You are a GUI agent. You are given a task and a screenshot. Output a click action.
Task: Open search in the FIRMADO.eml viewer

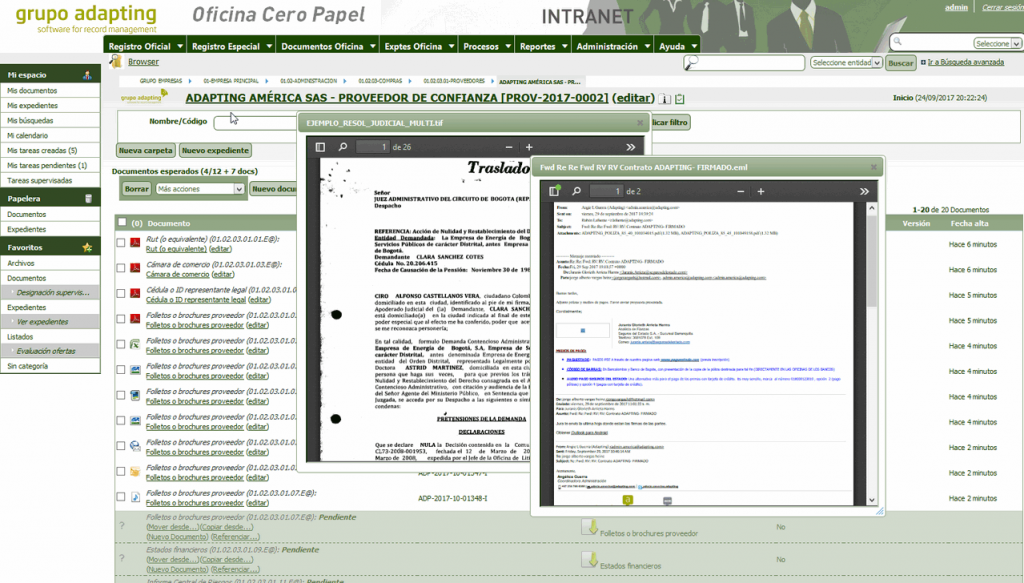pos(576,191)
